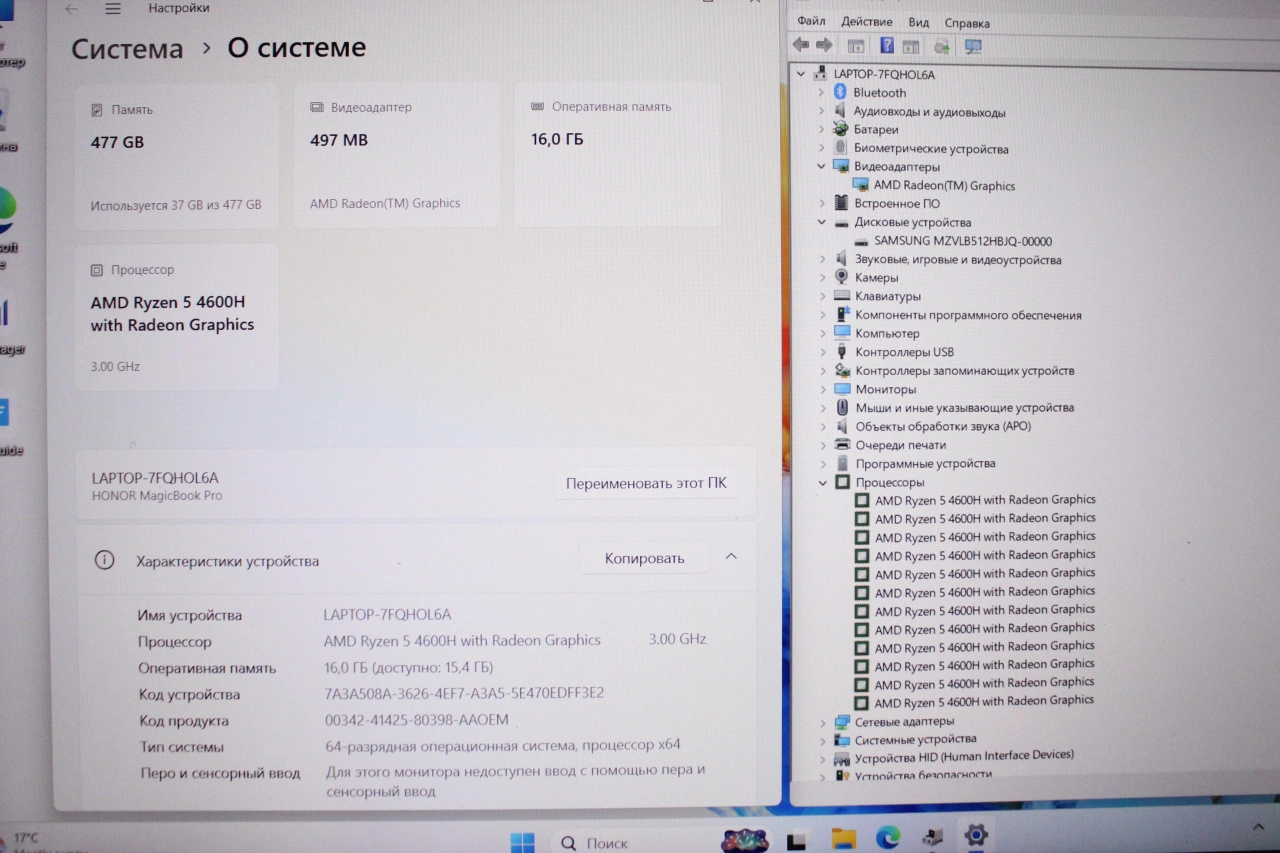Open the Файл menu
1280x853 pixels.
(x=812, y=22)
